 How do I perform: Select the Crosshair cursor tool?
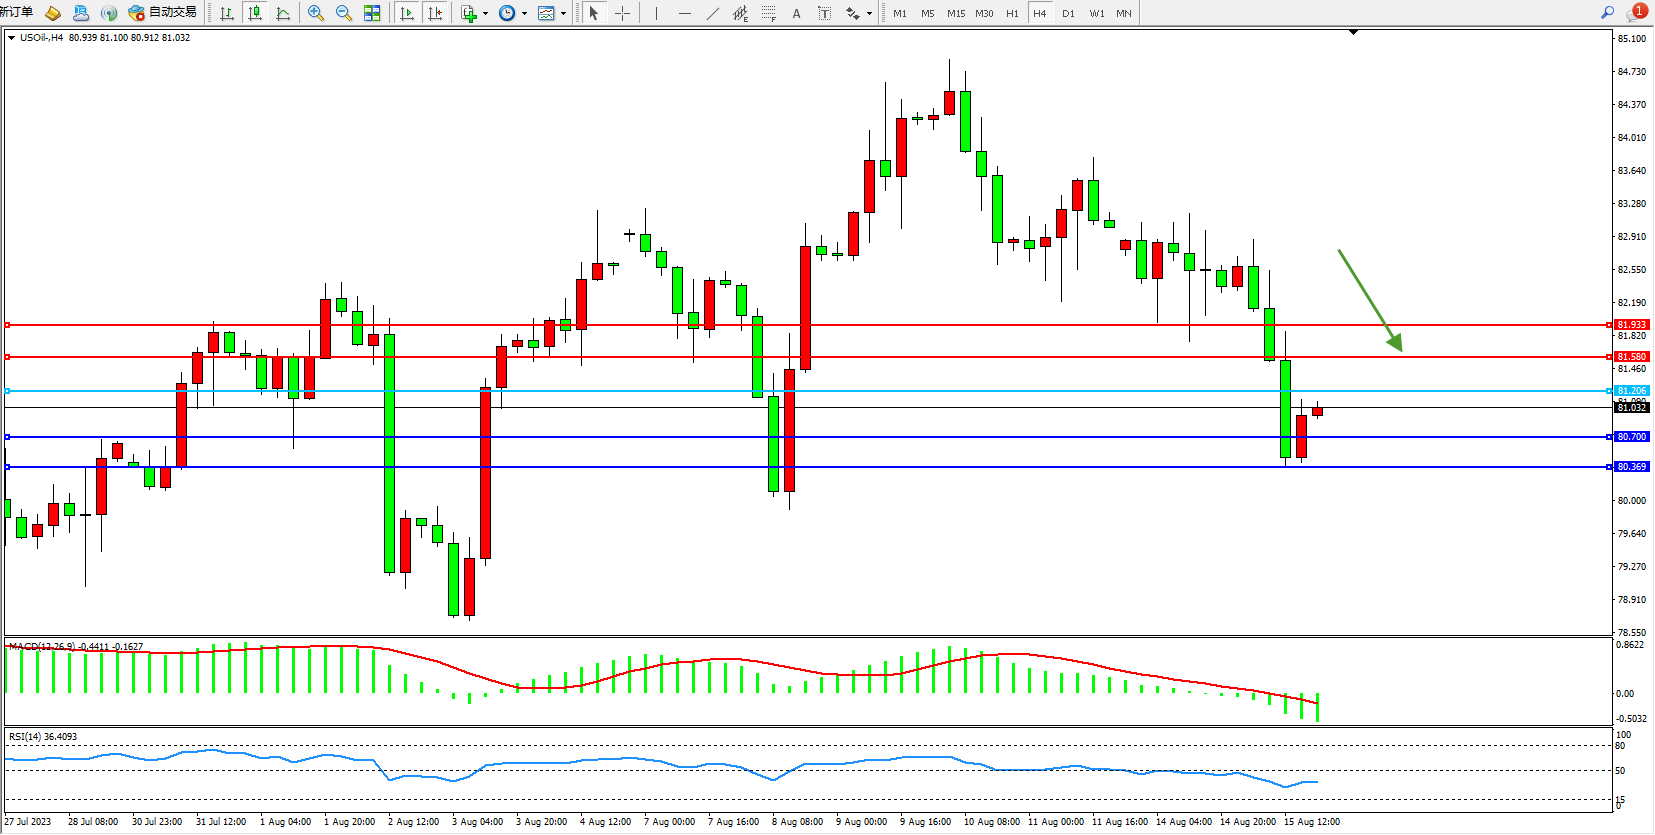coord(622,13)
